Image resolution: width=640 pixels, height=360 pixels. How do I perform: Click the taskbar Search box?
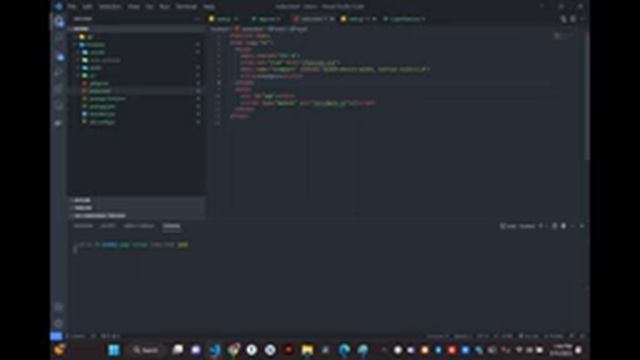146,350
